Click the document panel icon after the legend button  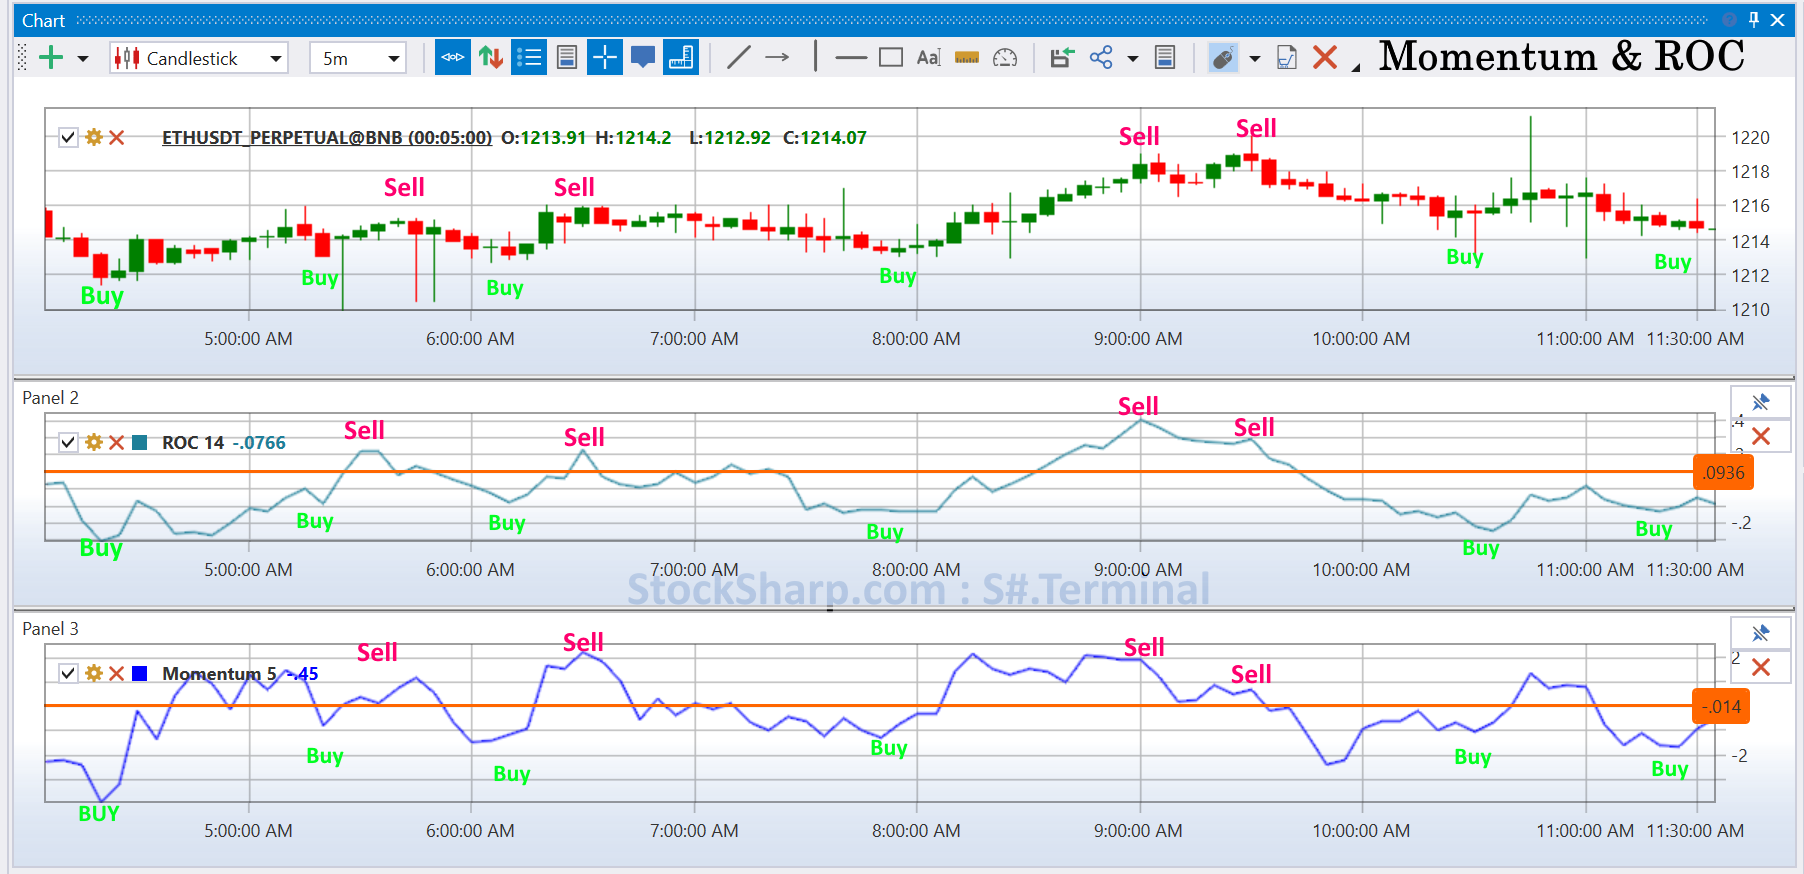pyautogui.click(x=567, y=57)
